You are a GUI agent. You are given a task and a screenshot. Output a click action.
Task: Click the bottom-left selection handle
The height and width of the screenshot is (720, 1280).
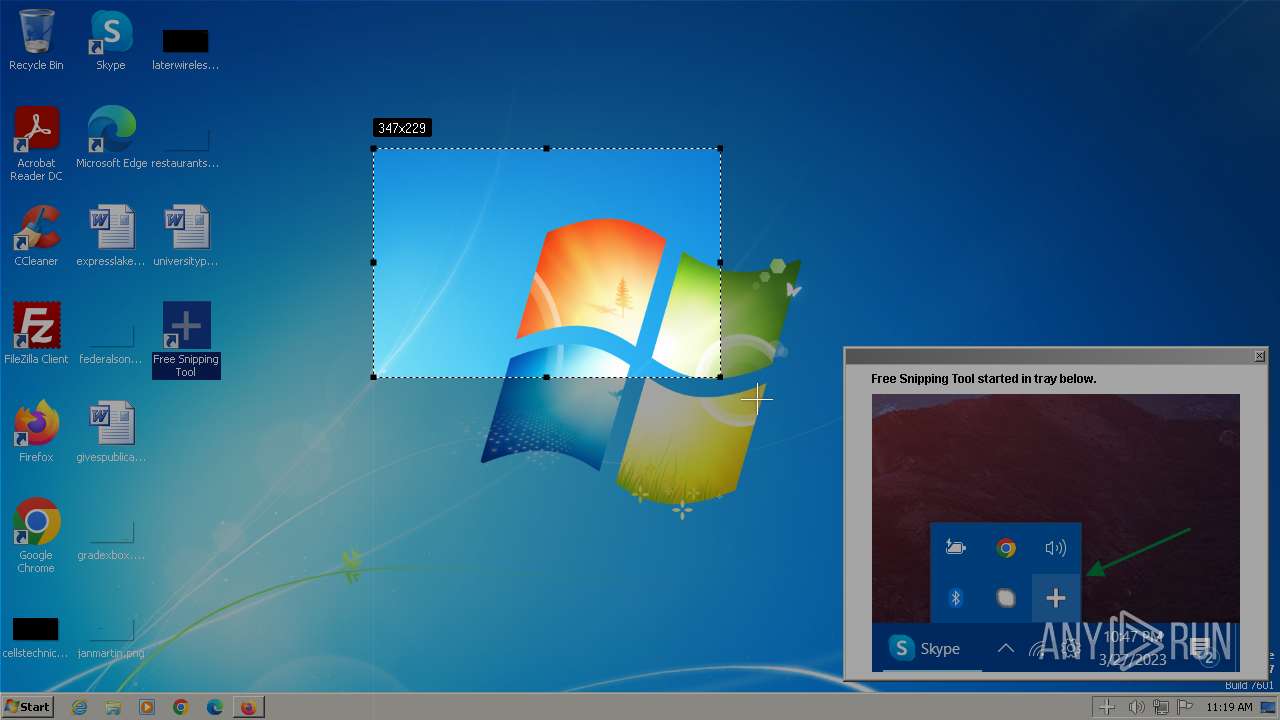tap(374, 377)
